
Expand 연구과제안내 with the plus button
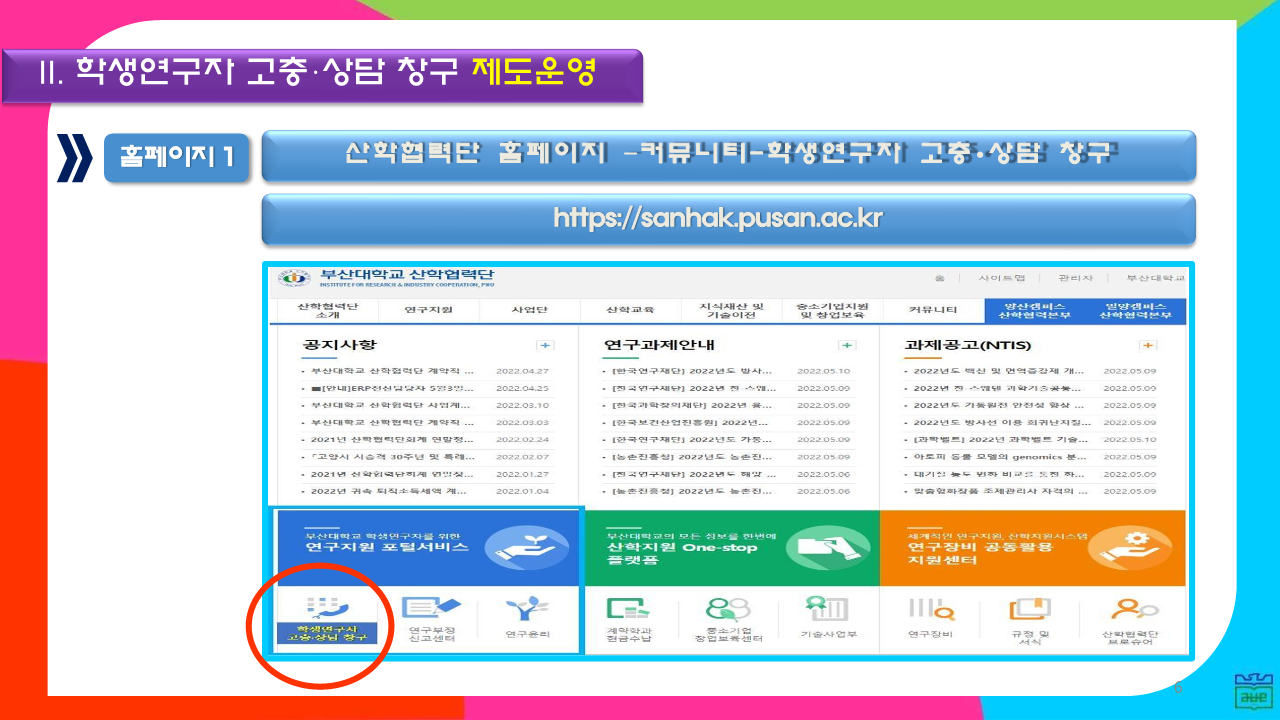point(847,345)
